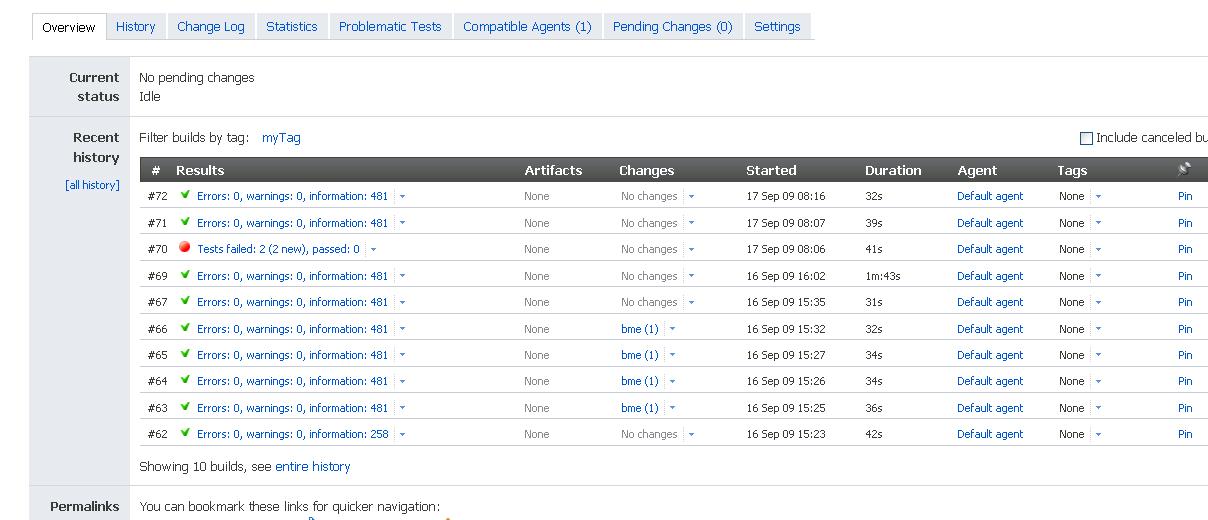Screen dimensions: 1208x520
Task: Click the red failed icon of build #70
Action: [185, 248]
